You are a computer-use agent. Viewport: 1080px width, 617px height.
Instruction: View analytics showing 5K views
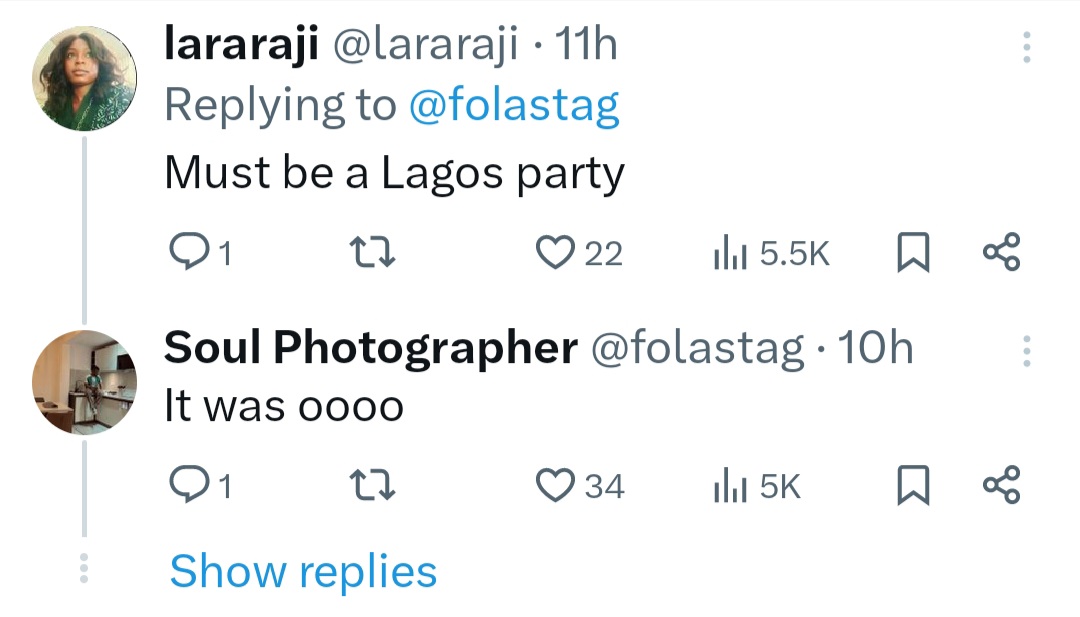[757, 486]
